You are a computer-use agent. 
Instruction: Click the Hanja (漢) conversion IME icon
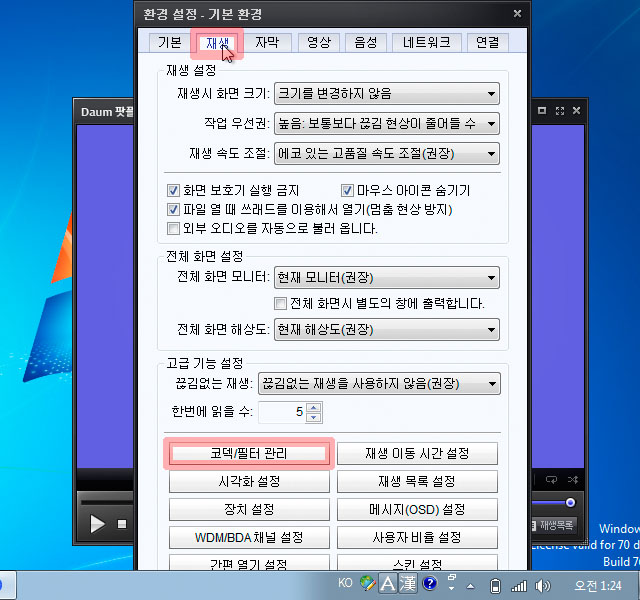(406, 584)
